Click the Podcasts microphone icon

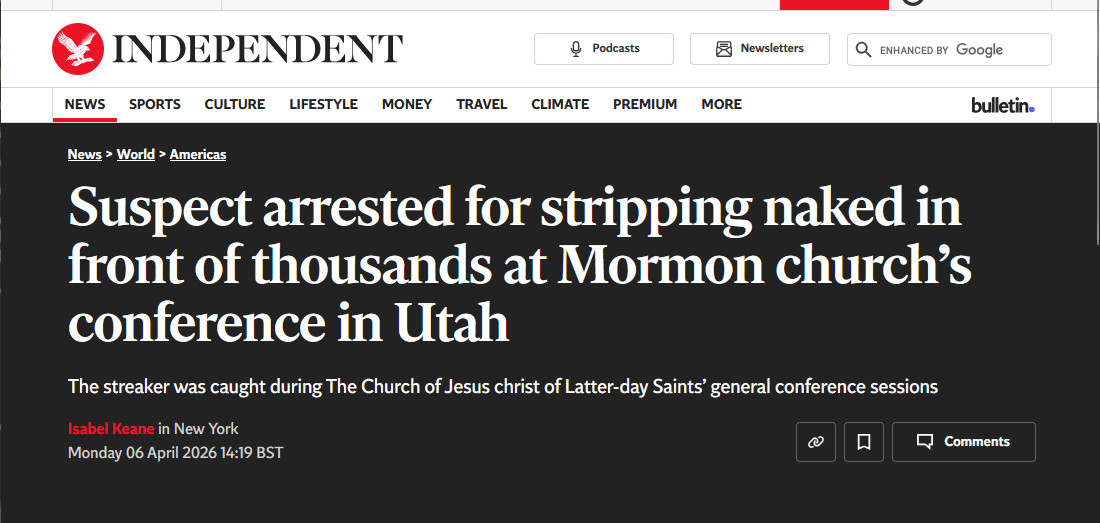[x=576, y=49]
